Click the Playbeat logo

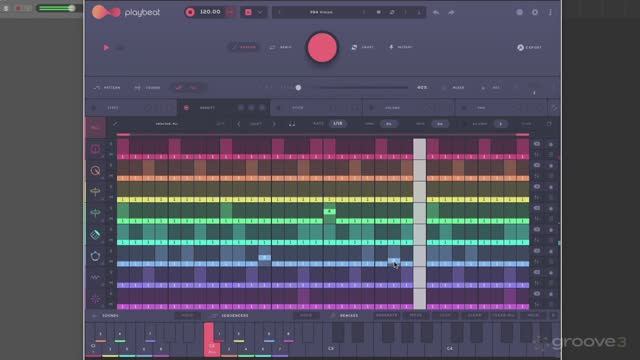tap(126, 12)
